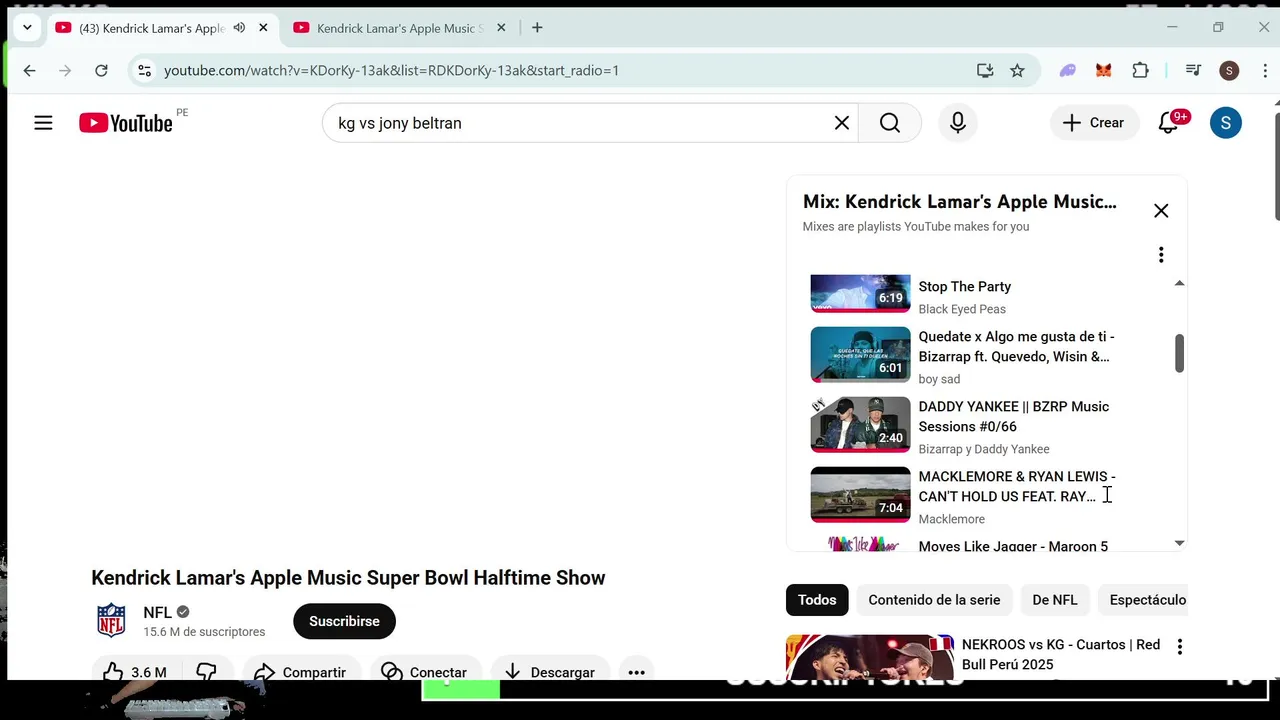Click the purple extension icon

[x=1068, y=70]
